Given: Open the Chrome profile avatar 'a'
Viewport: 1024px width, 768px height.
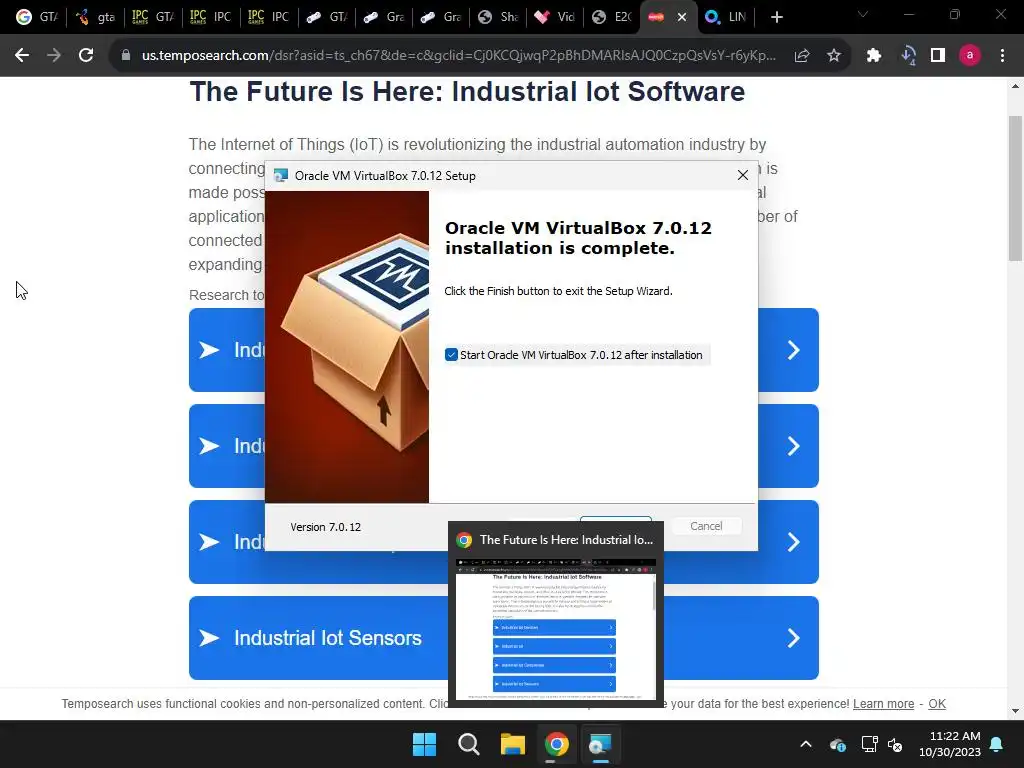Looking at the screenshot, I should pyautogui.click(x=970, y=56).
